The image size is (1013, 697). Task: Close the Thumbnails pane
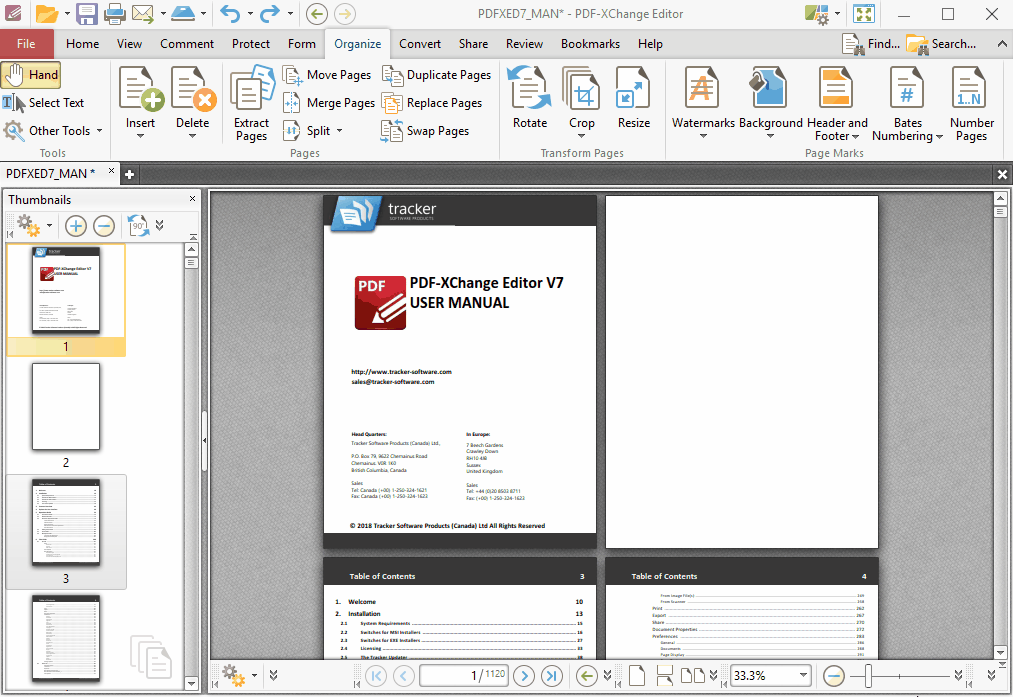click(192, 199)
